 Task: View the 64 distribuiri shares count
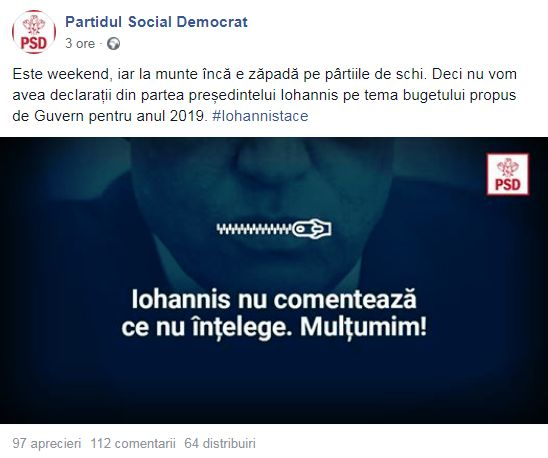(220, 443)
